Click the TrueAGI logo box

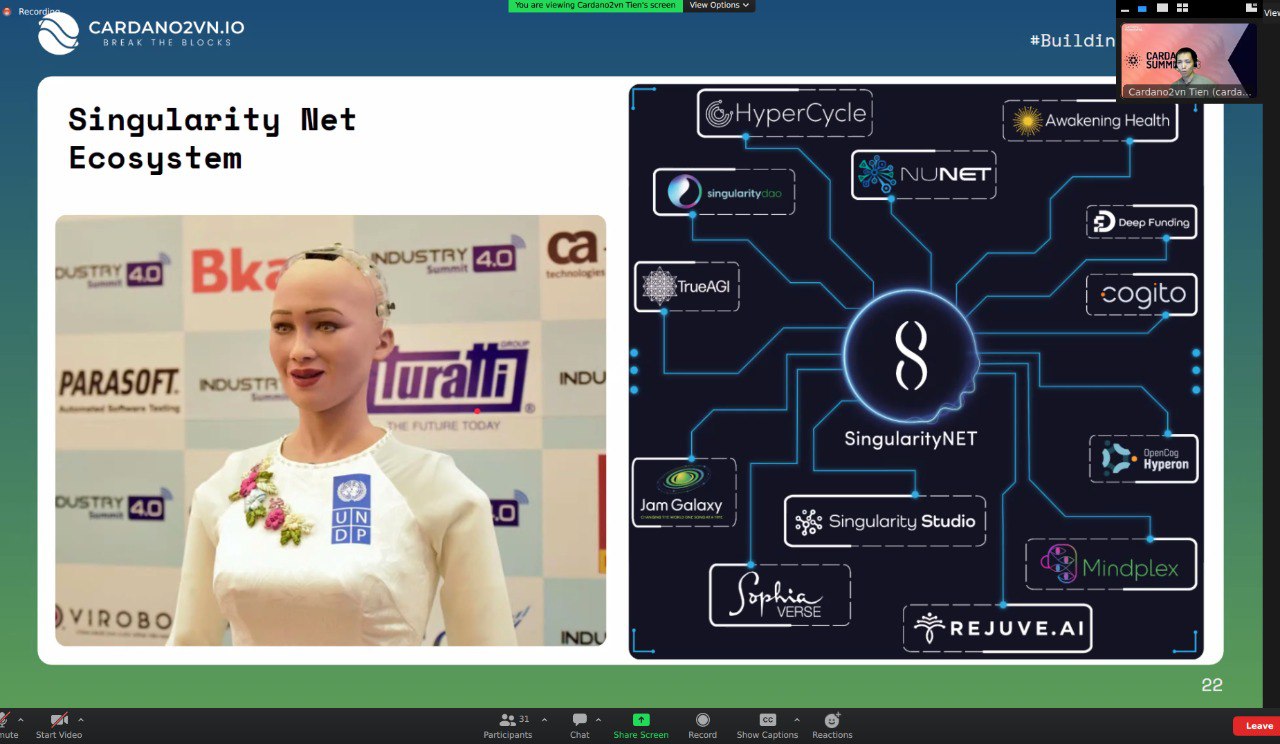[687, 287]
